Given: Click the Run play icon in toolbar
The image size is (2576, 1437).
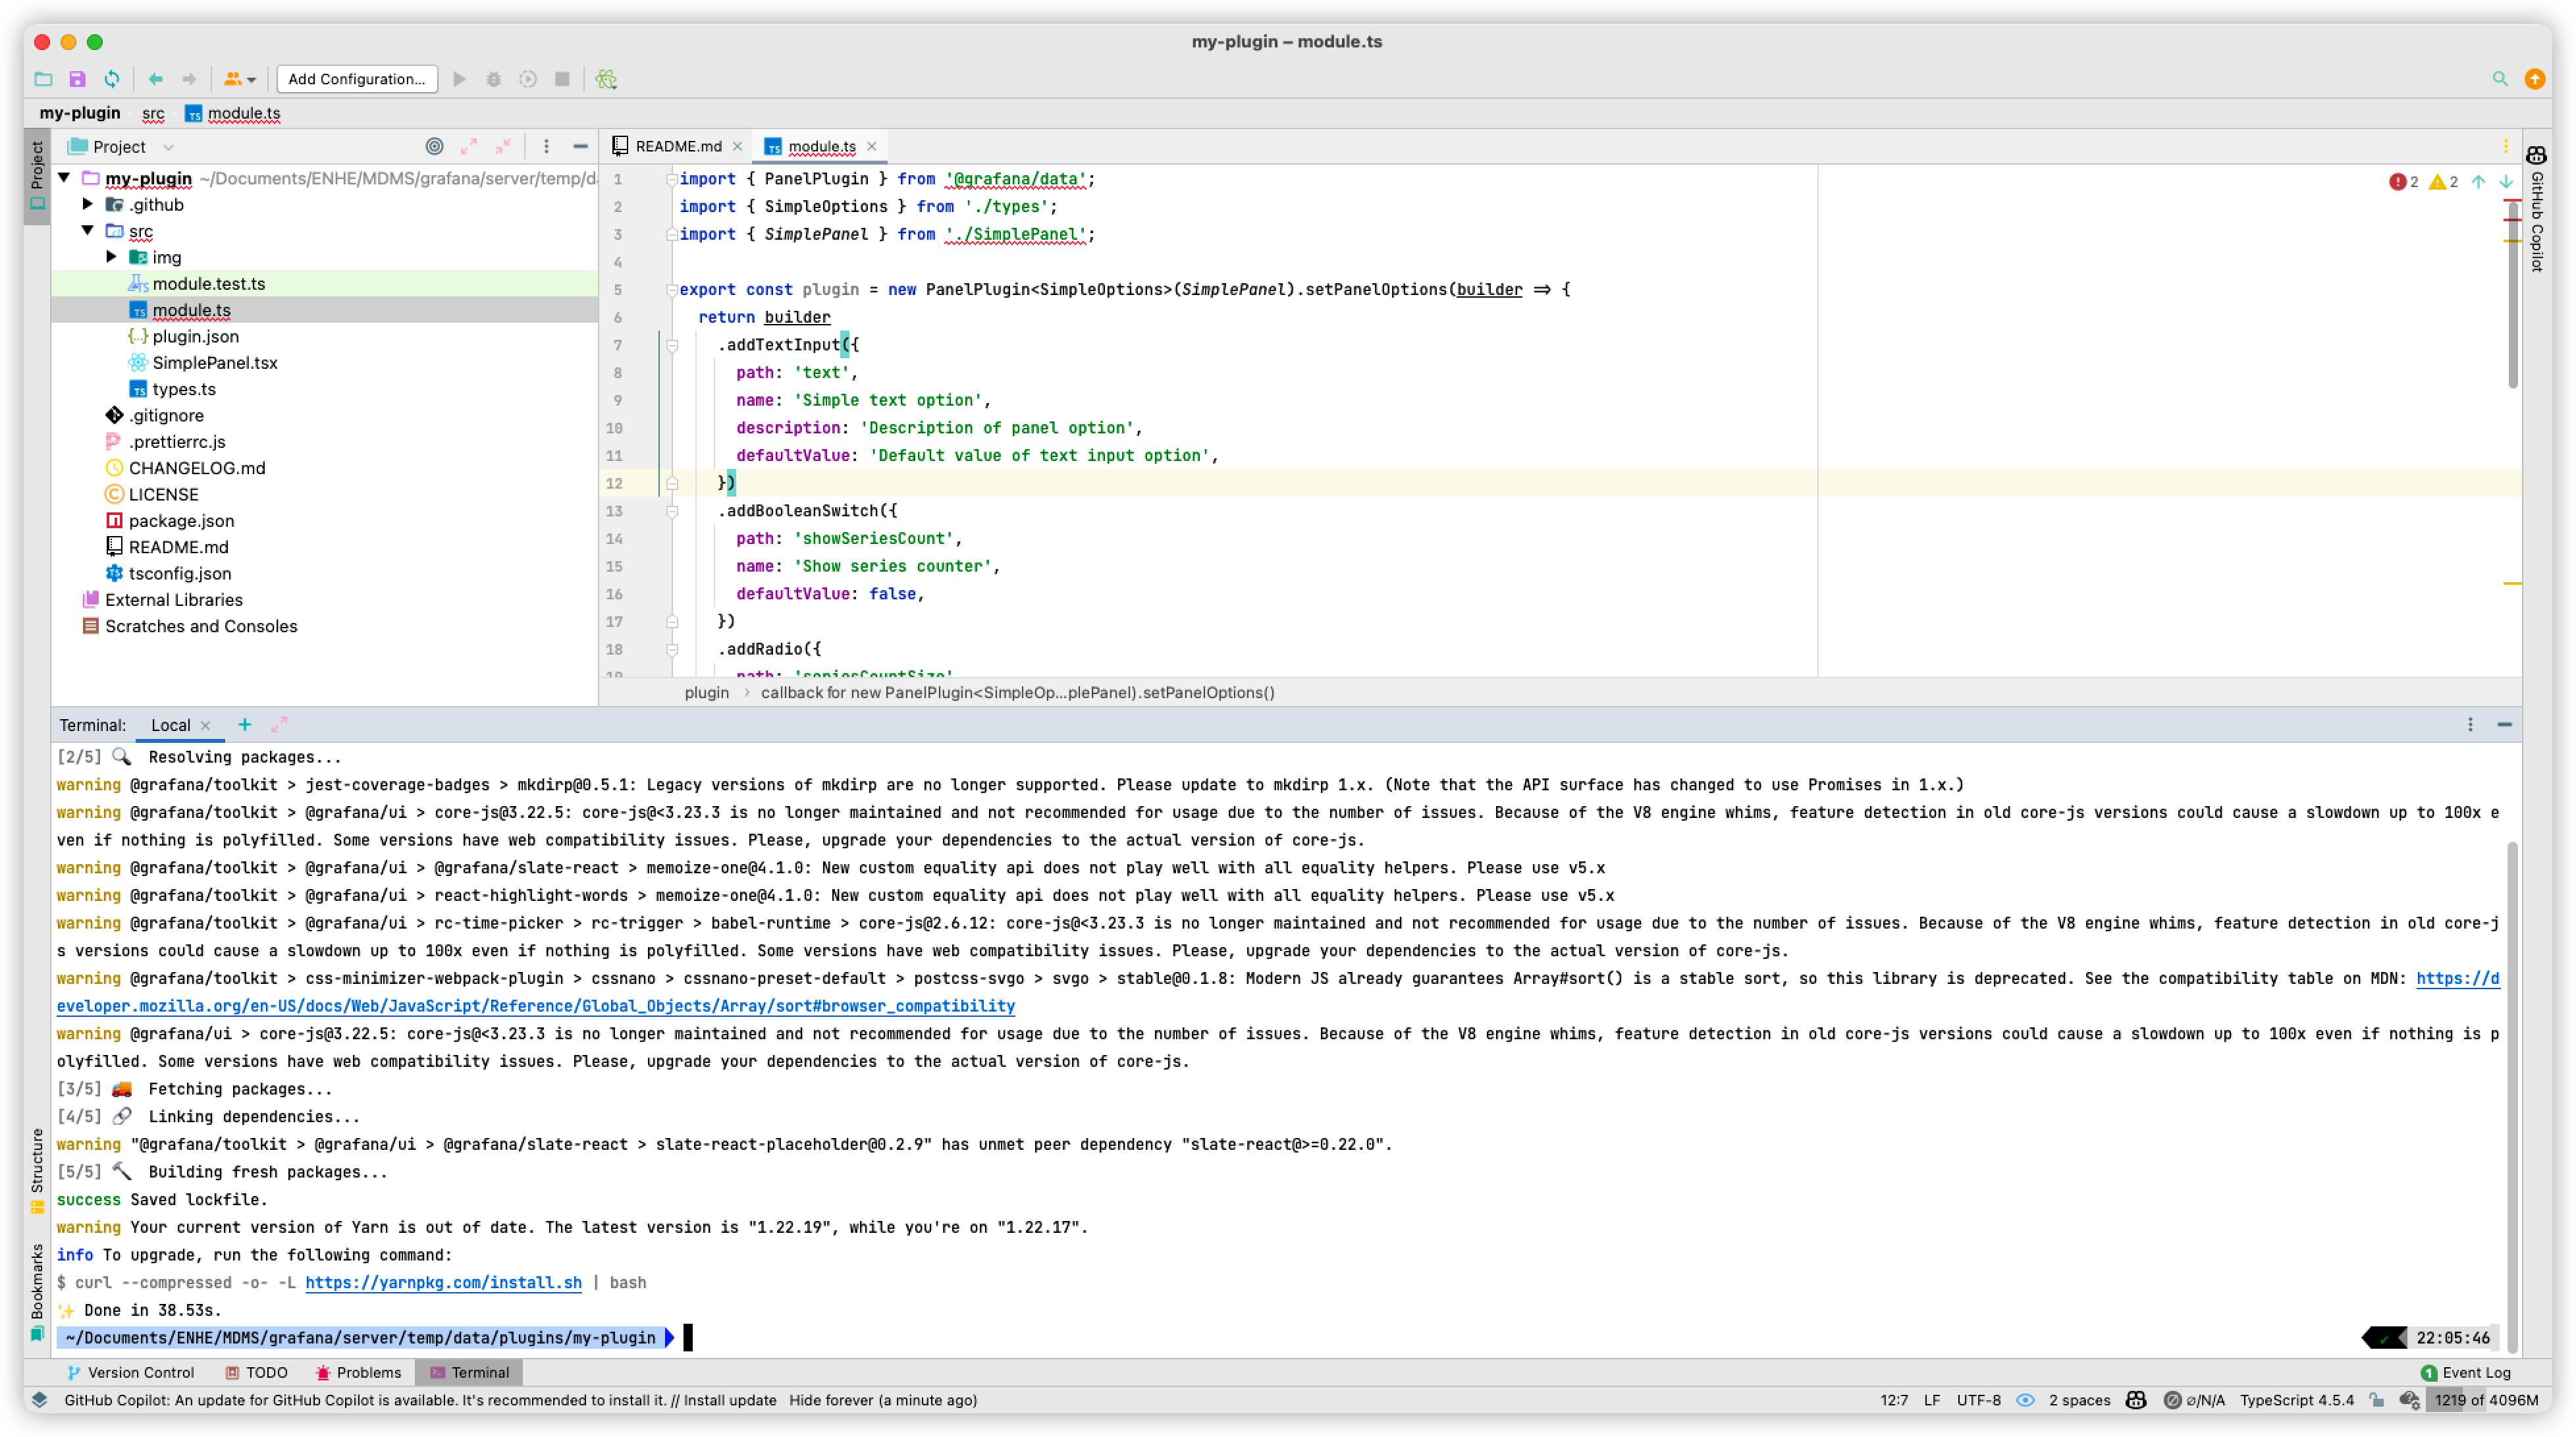Looking at the screenshot, I should tap(460, 79).
